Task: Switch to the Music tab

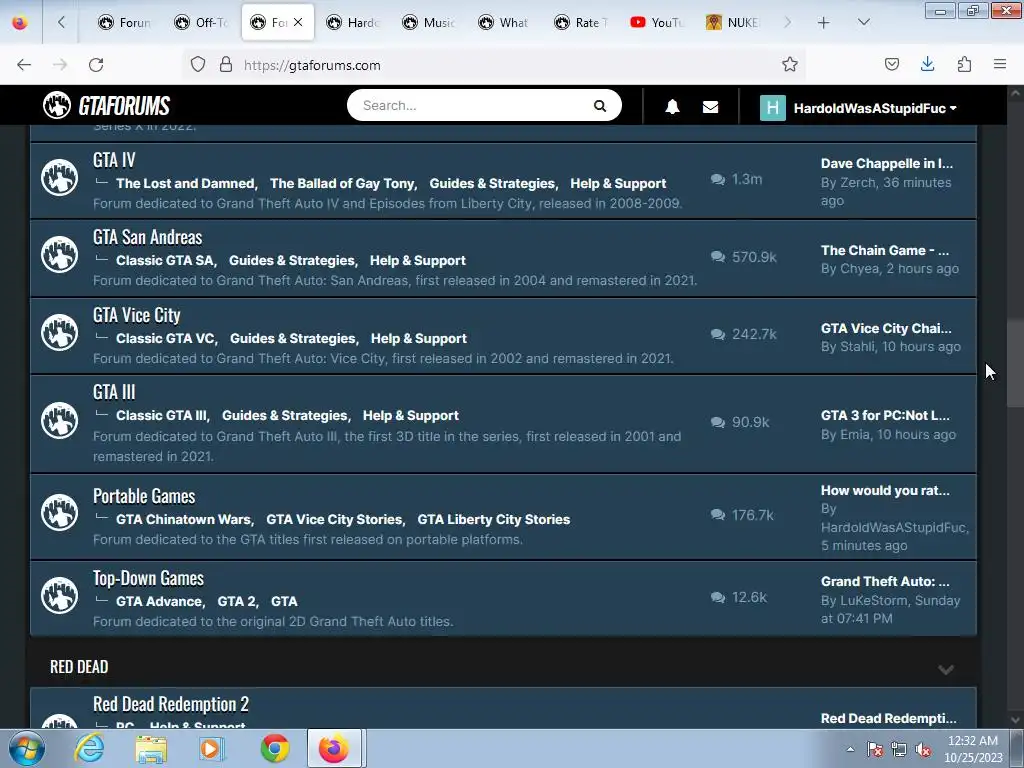Action: pyautogui.click(x=429, y=22)
